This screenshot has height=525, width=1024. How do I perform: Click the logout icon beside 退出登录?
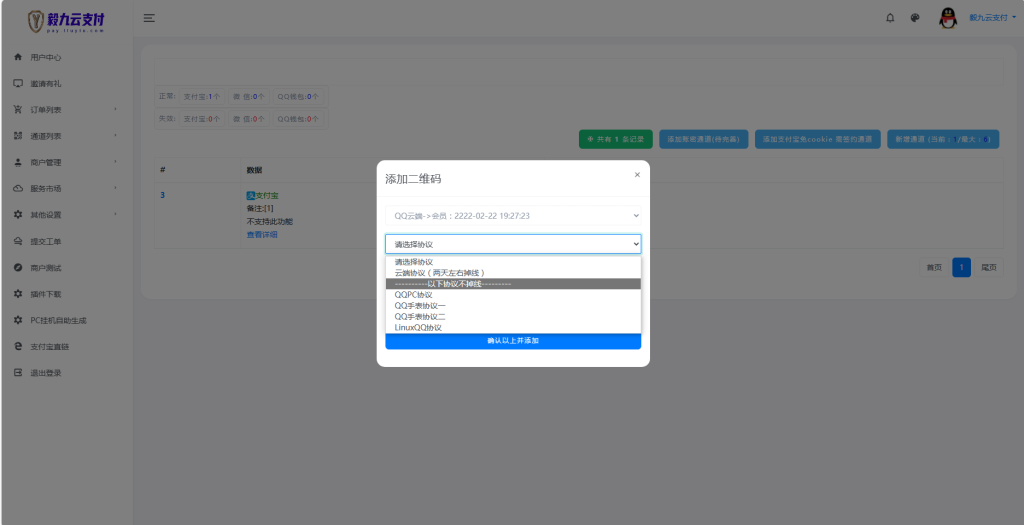[18, 373]
